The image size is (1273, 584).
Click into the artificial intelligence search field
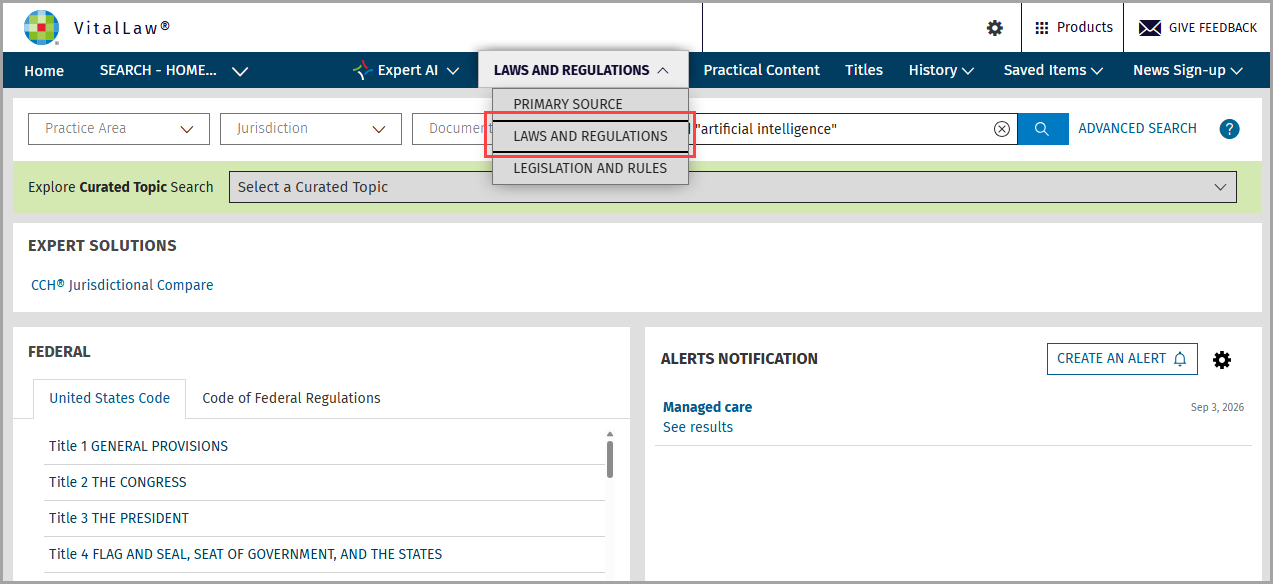coord(840,129)
